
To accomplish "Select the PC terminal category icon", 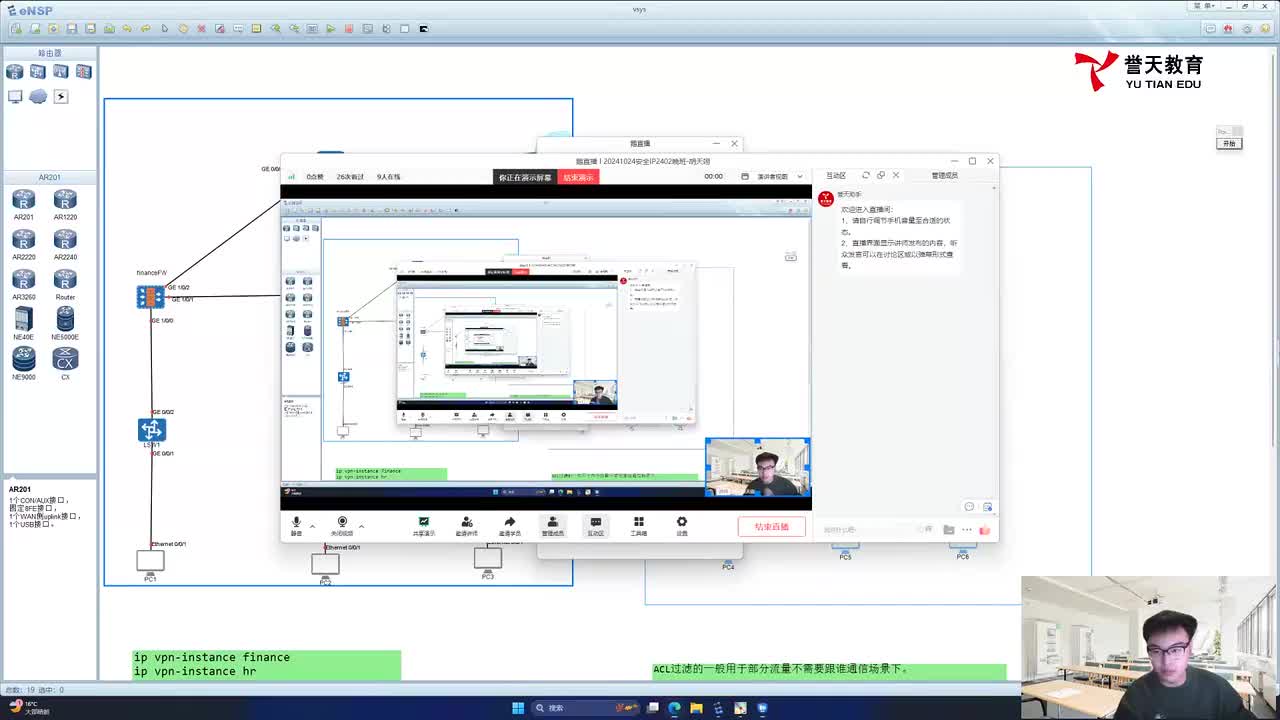I will point(14,97).
